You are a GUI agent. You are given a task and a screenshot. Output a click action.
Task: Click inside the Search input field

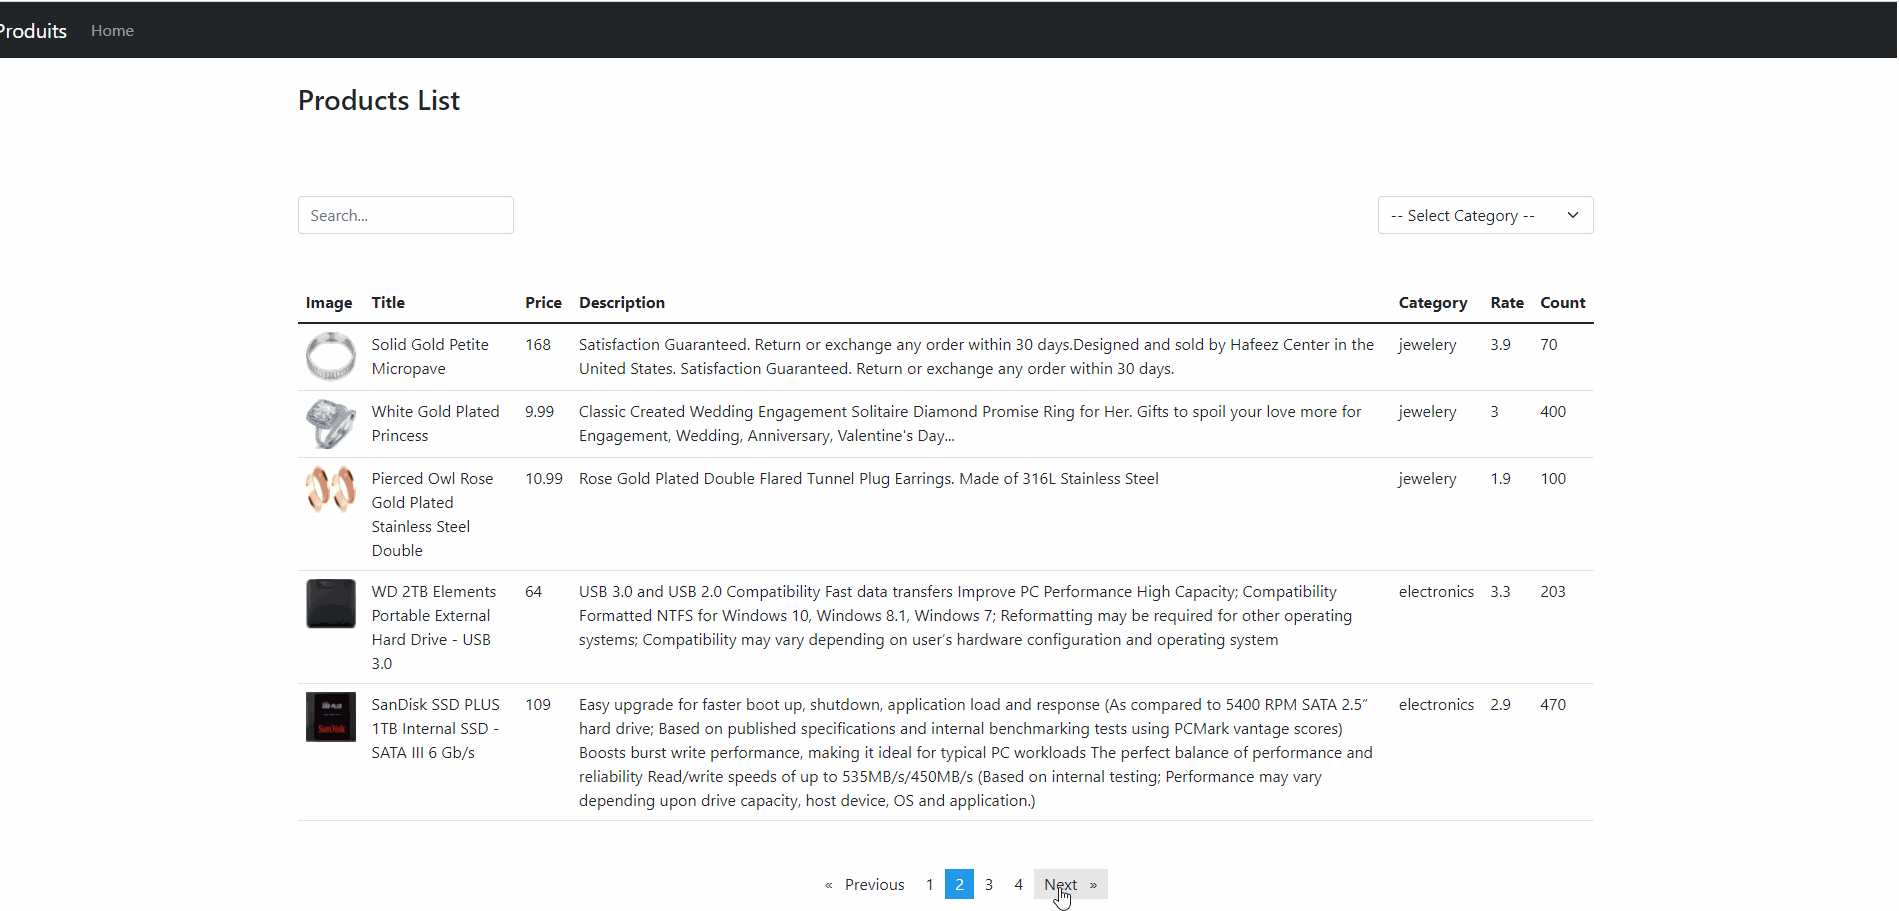[405, 215]
